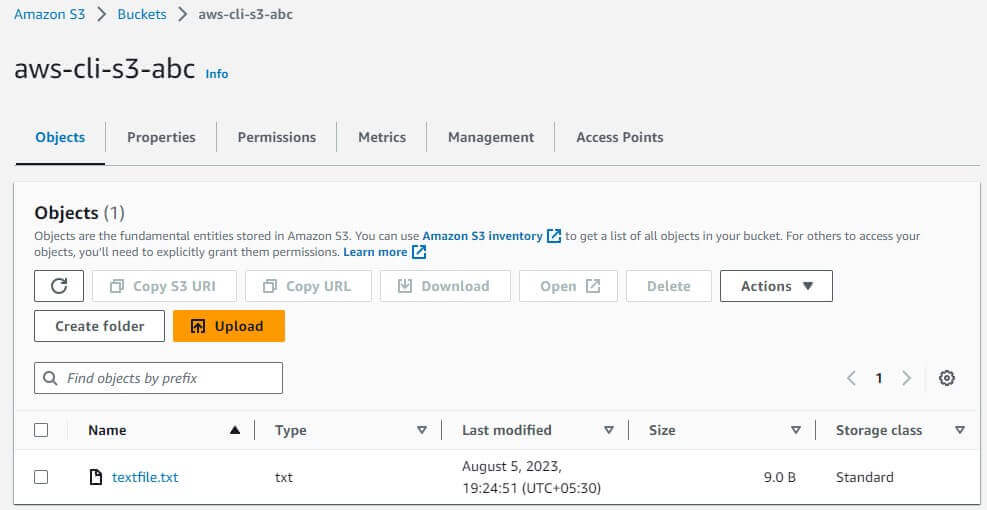Click the 9.0 B size cell
The image size is (987, 510).
pos(780,477)
